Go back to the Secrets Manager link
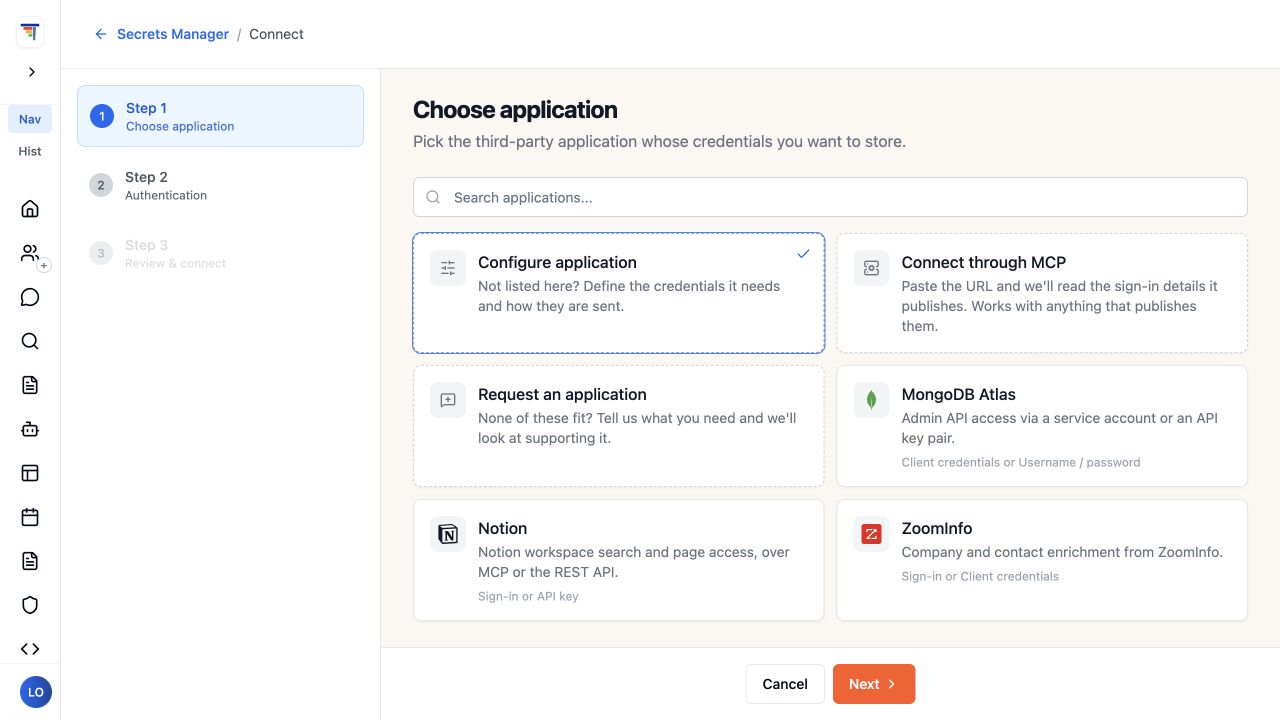The width and height of the screenshot is (1280, 720). [173, 34]
